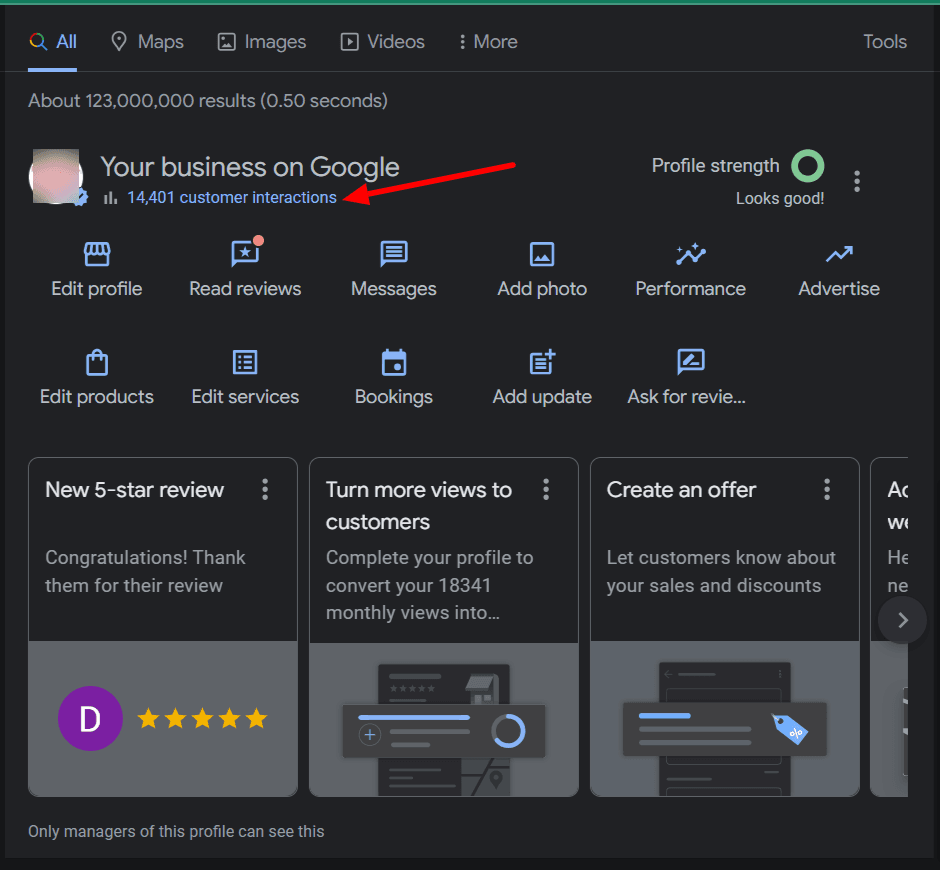Viewport: 940px width, 870px height.
Task: Click the Looks good! status text
Action: click(x=779, y=198)
